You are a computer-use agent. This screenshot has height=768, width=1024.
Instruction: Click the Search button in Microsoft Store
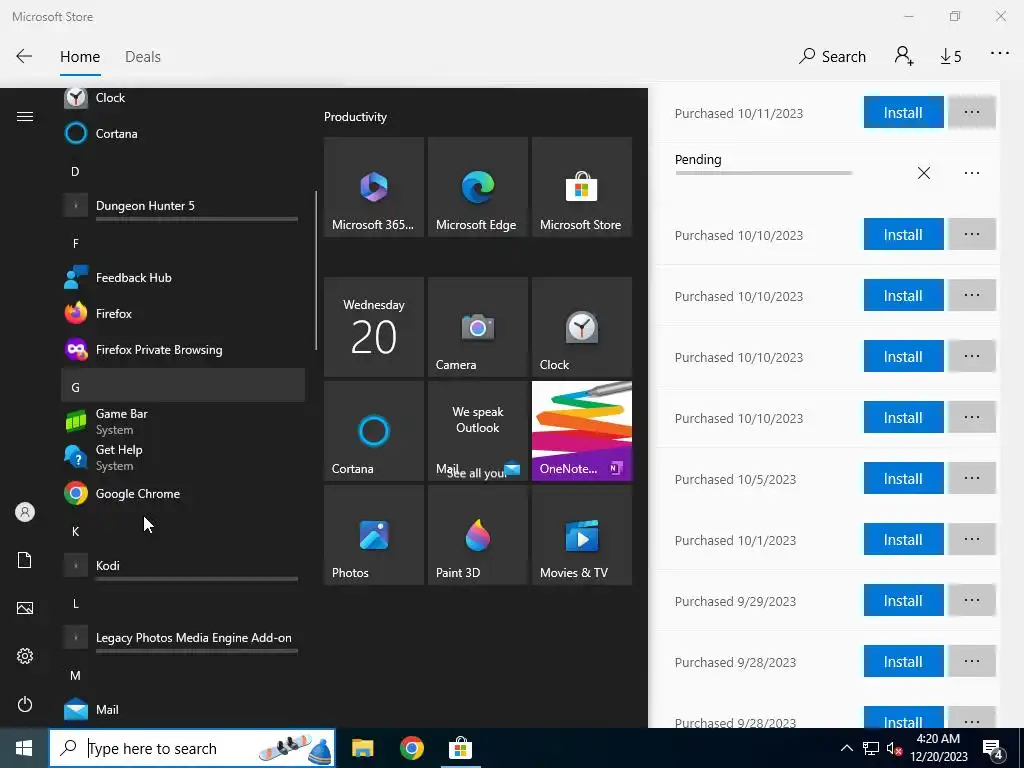(x=832, y=57)
